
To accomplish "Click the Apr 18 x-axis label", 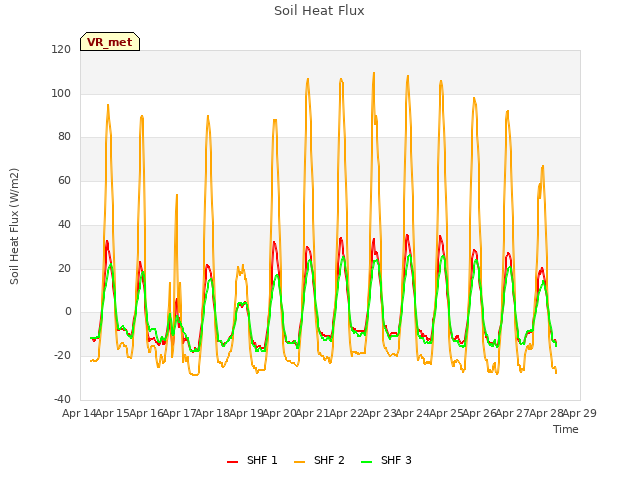I will (213, 413).
